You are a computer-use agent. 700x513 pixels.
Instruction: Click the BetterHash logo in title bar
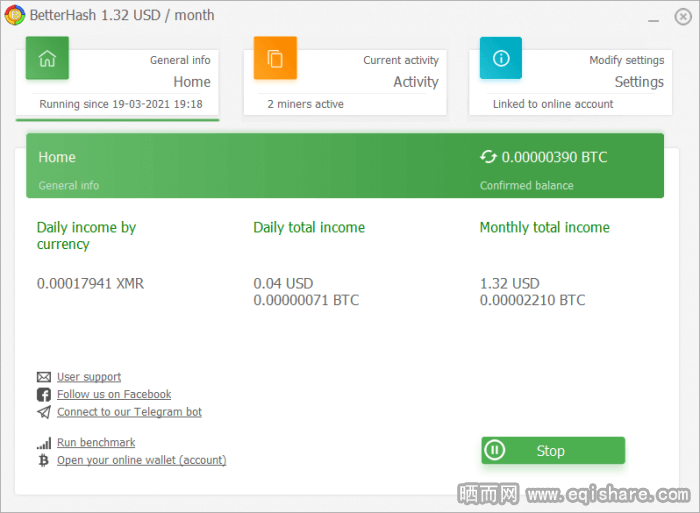14,16
